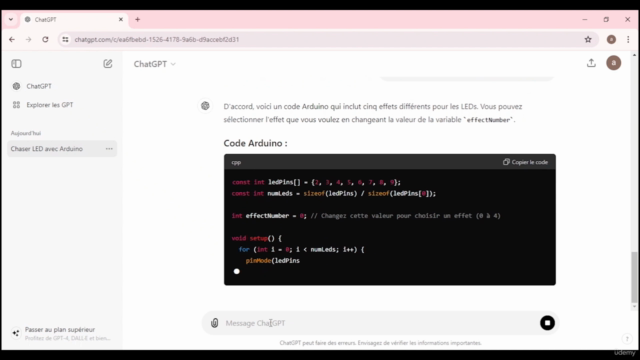640x360 pixels.
Task: Open the user profile avatar in ChatGPT
Action: (613, 63)
